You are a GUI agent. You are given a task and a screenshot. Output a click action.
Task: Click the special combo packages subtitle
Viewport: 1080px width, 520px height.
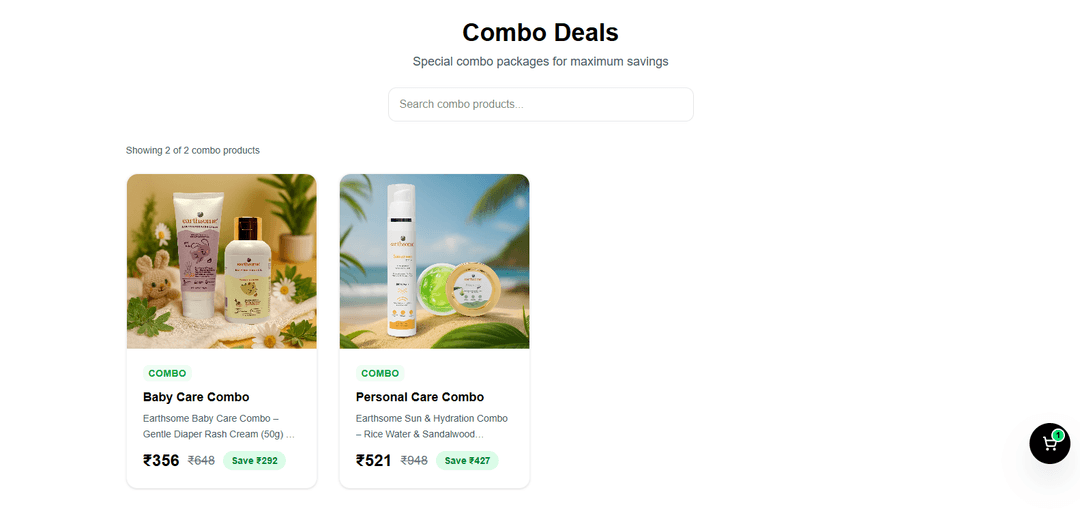[540, 61]
